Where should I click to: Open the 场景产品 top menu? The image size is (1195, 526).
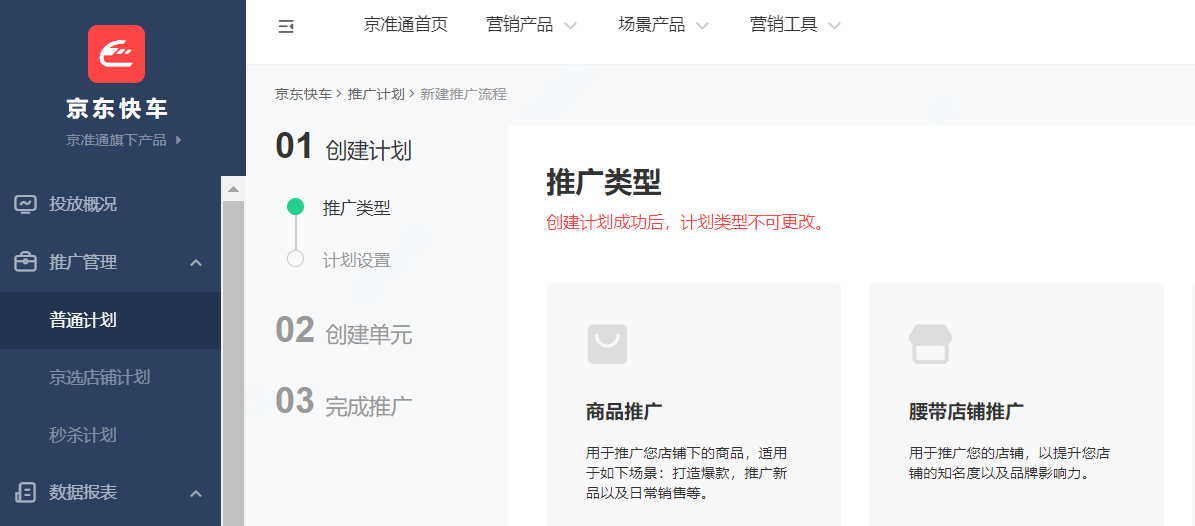pyautogui.click(x=652, y=25)
